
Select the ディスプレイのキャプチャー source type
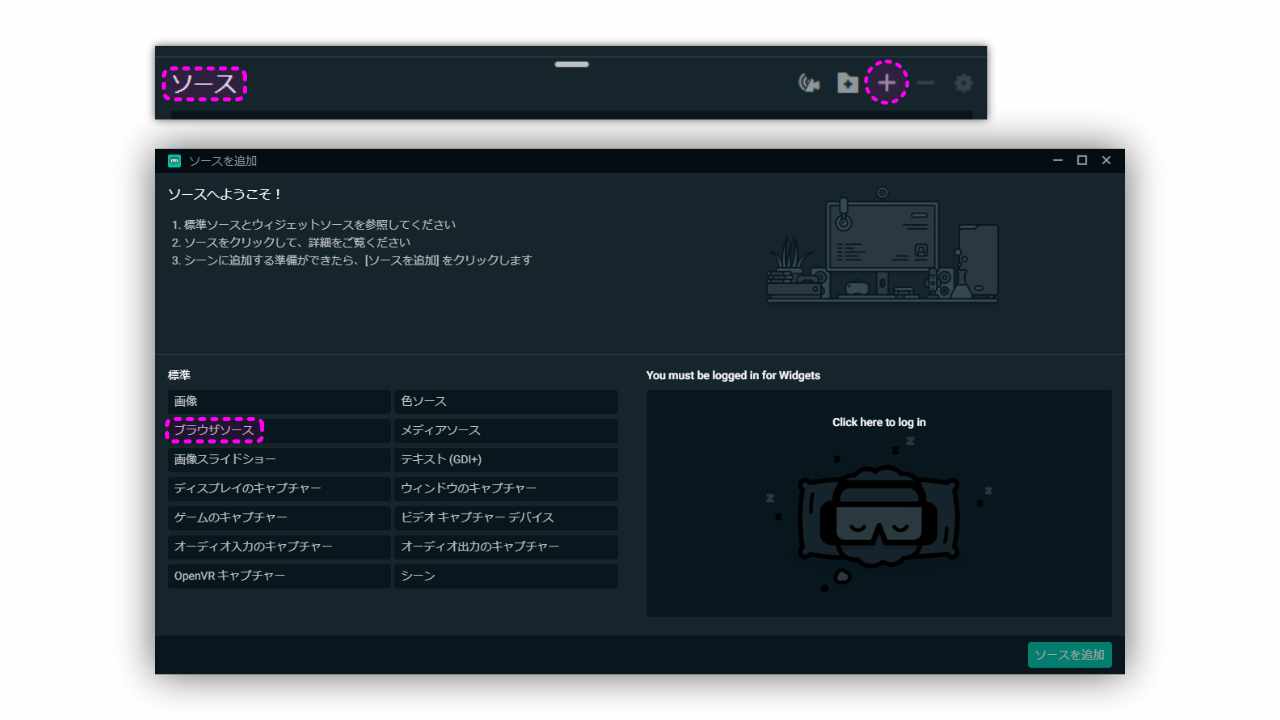(279, 488)
